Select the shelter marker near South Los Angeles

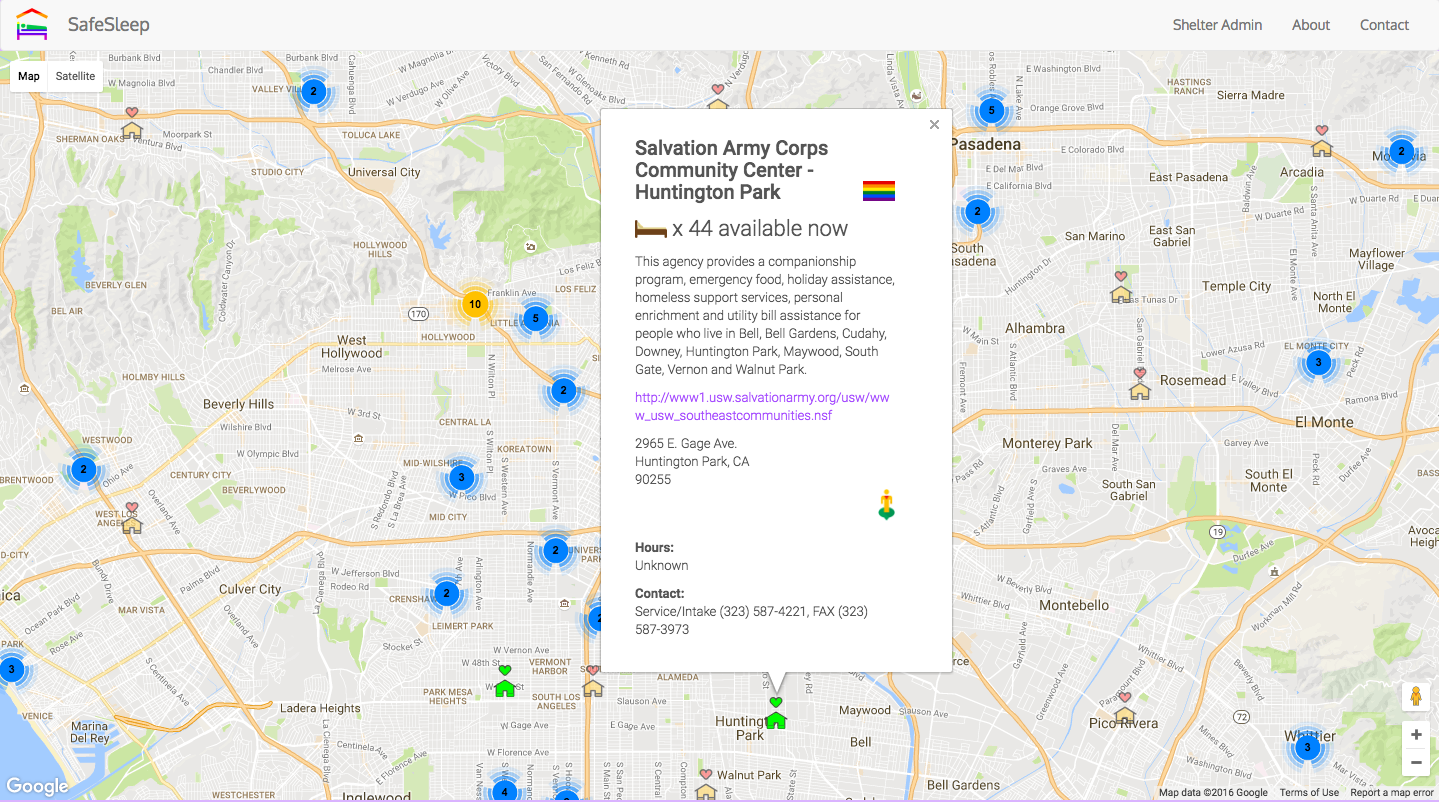click(593, 681)
